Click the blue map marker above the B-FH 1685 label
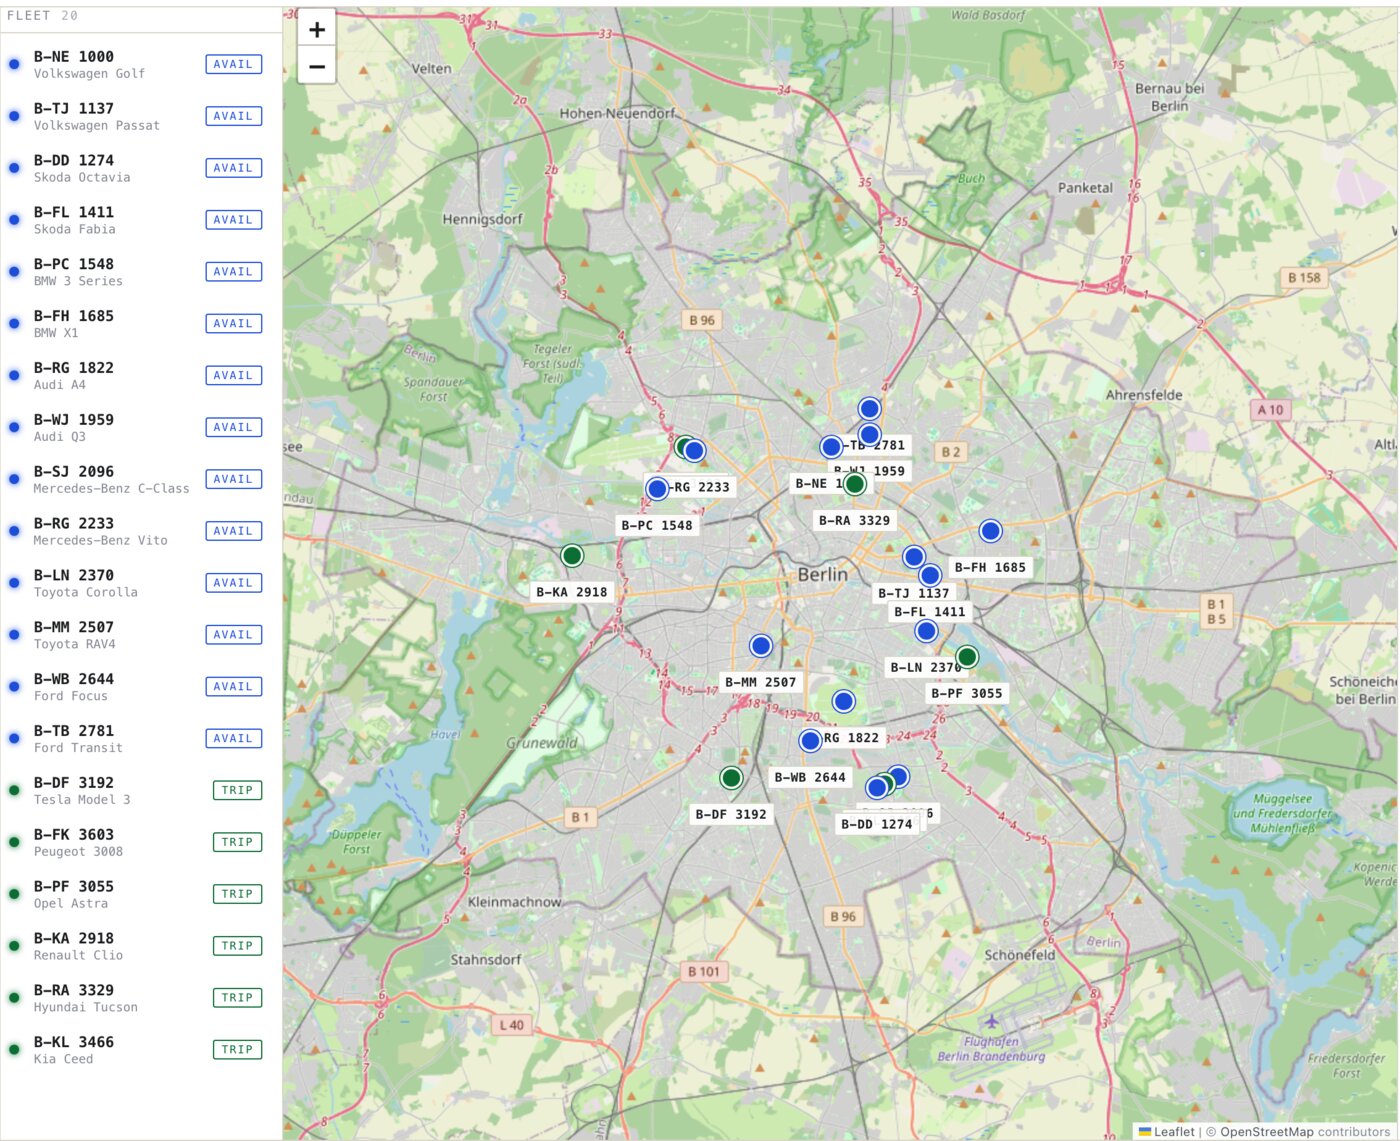 coord(990,531)
